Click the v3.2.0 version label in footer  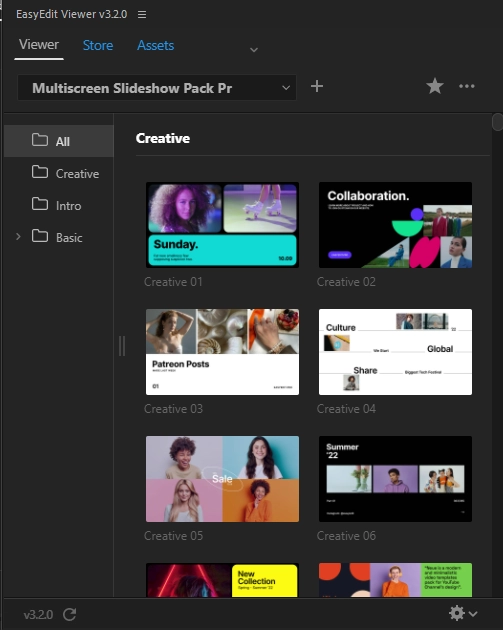38,615
